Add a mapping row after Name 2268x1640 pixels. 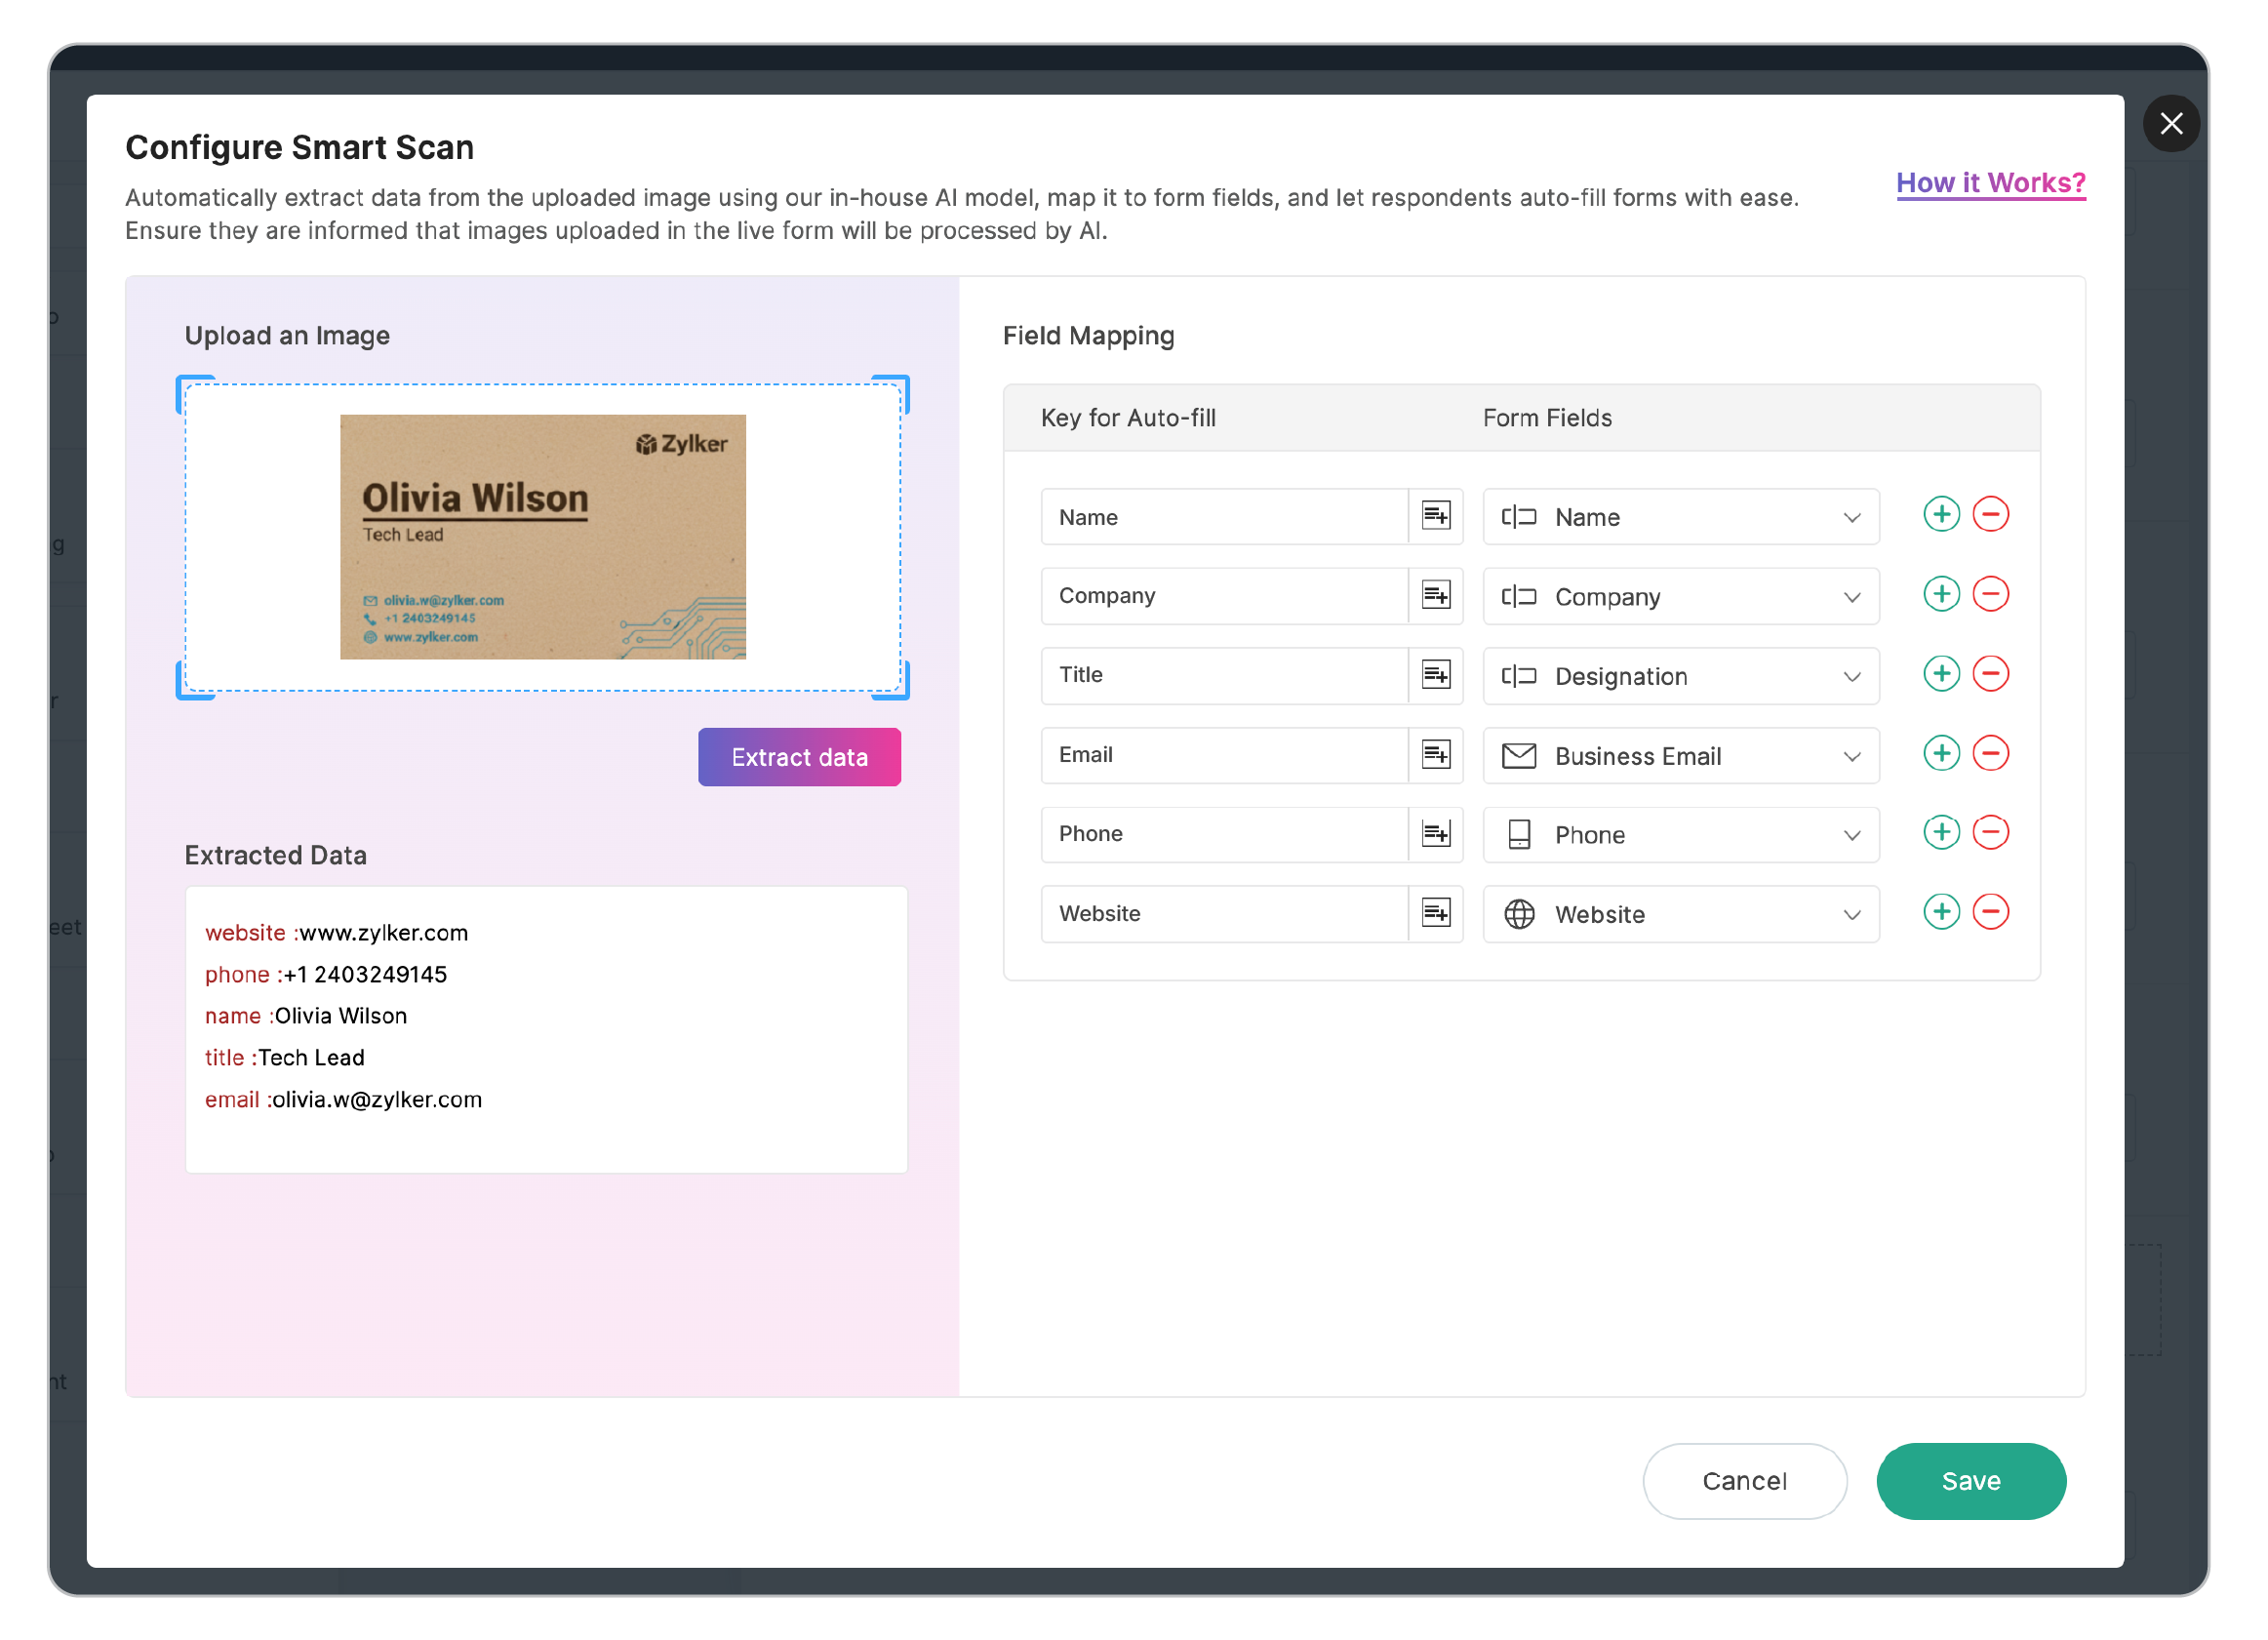[1941, 515]
